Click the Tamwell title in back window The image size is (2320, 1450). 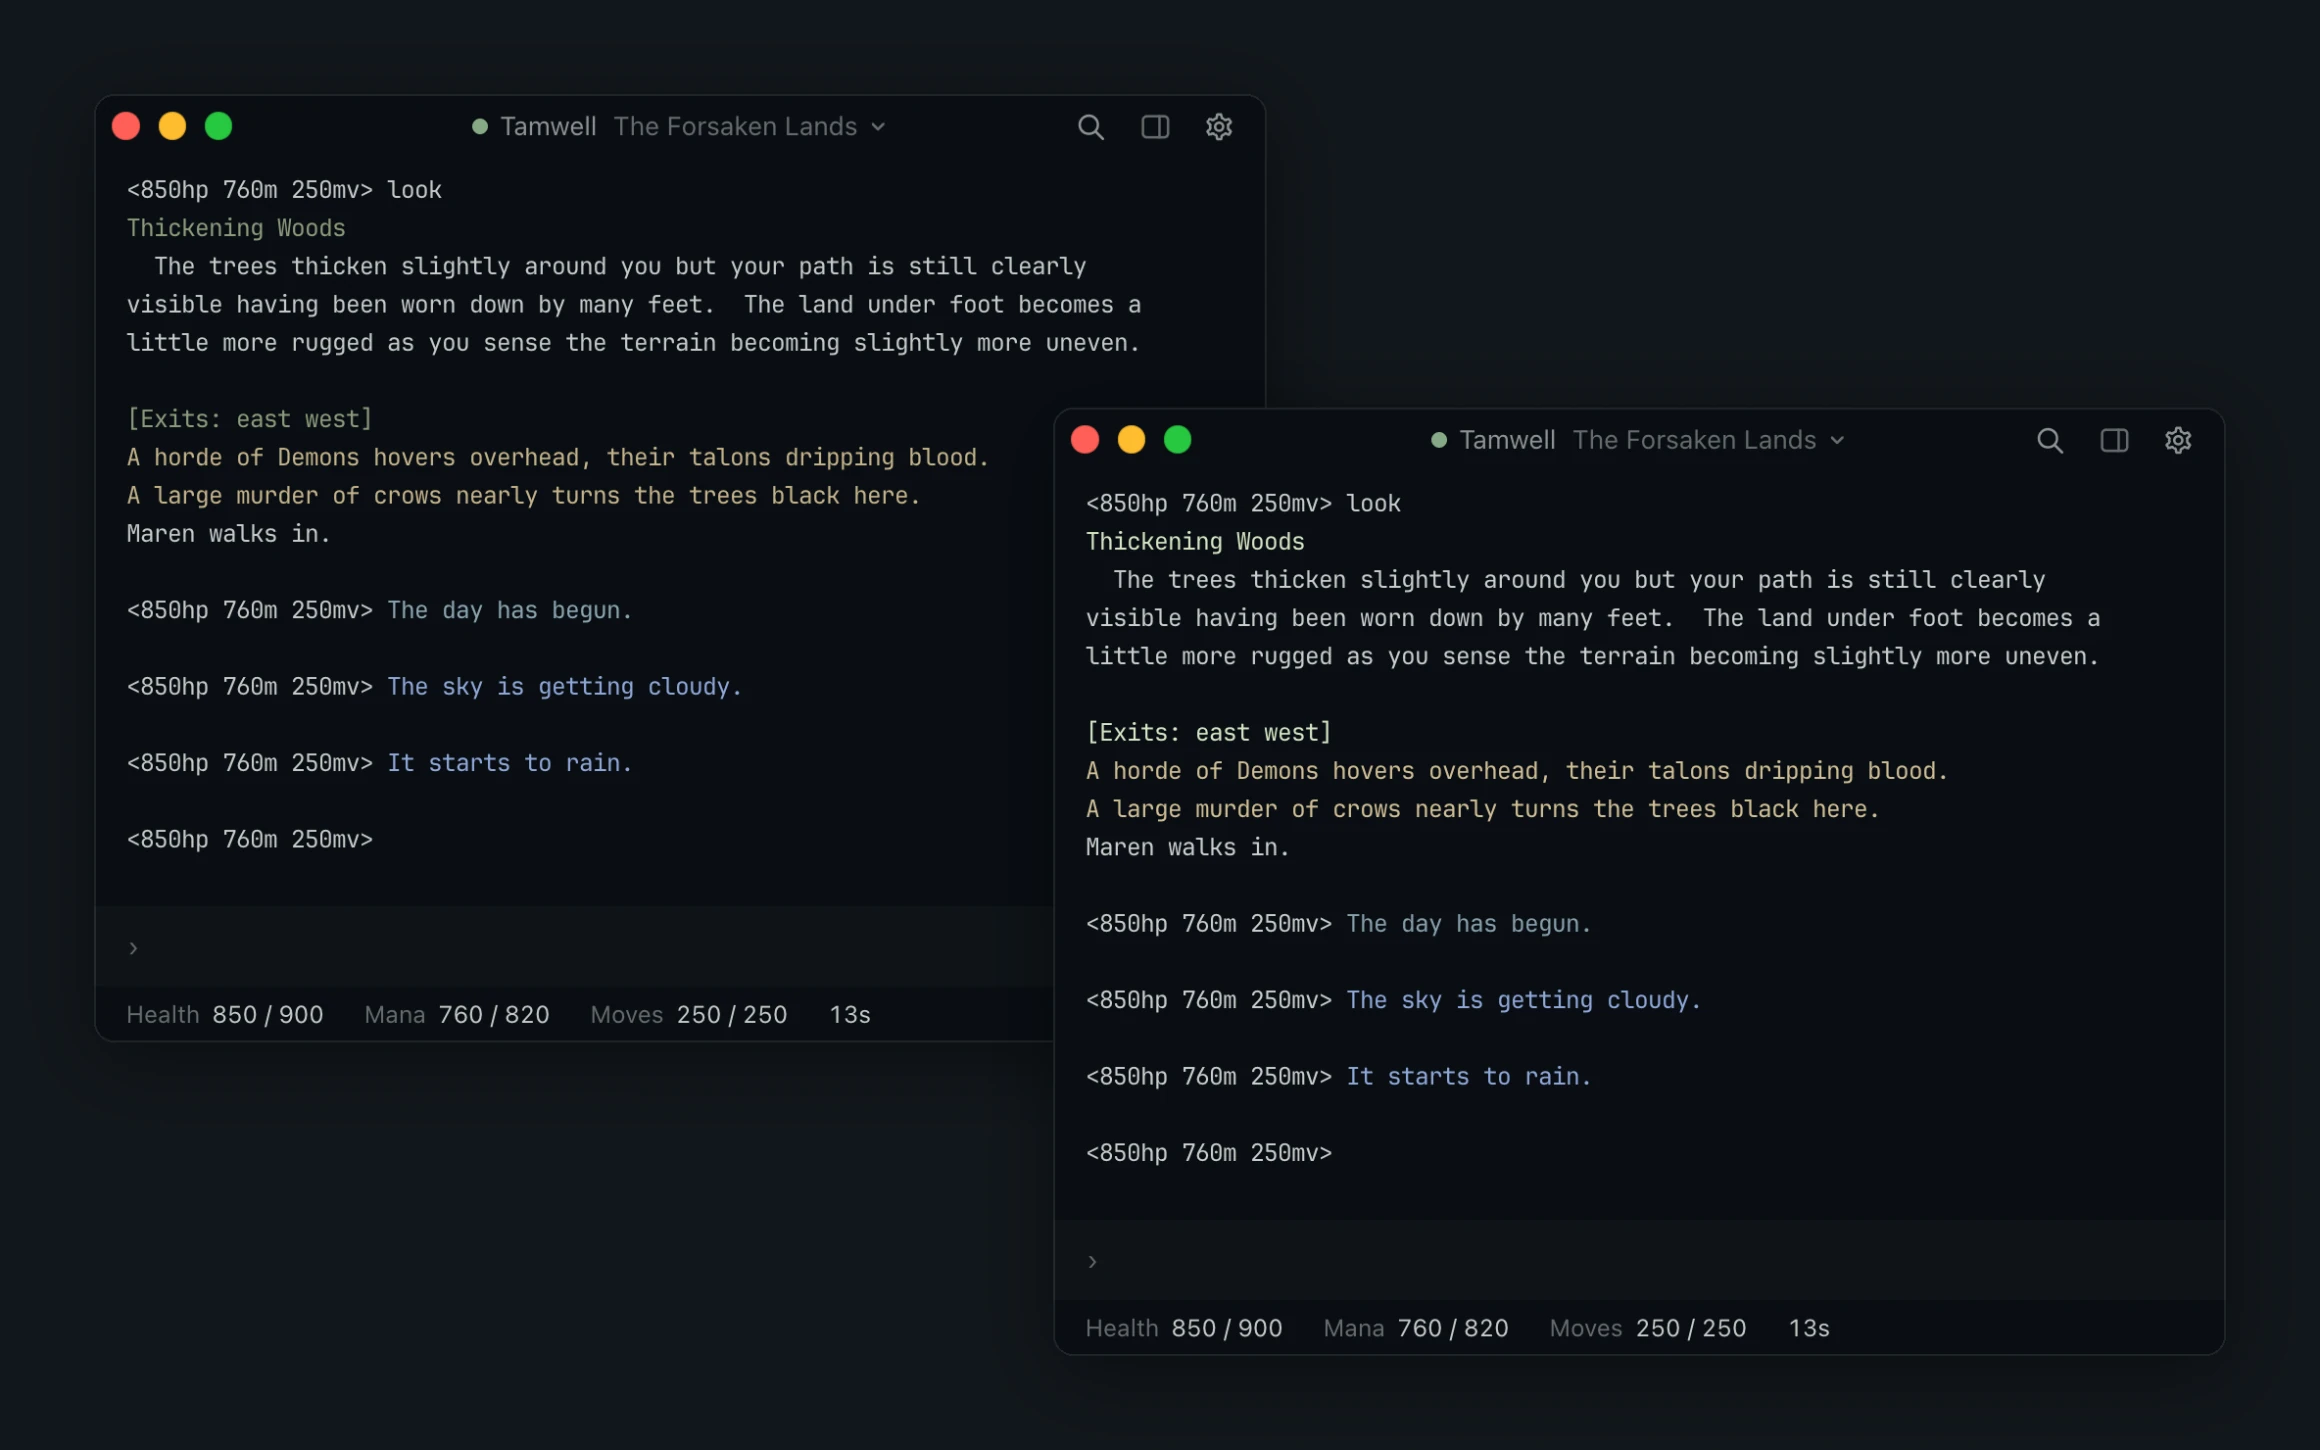pyautogui.click(x=548, y=127)
